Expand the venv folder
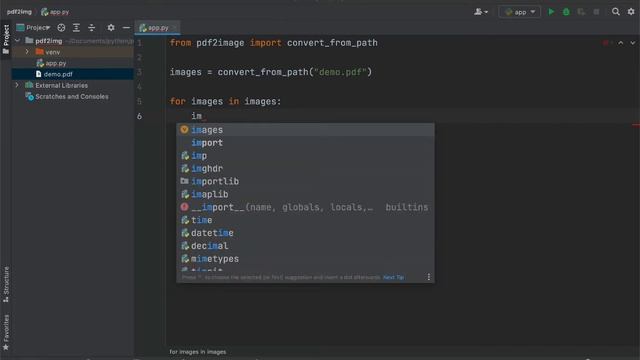Screen dimensions: 640x360 coord(27,52)
